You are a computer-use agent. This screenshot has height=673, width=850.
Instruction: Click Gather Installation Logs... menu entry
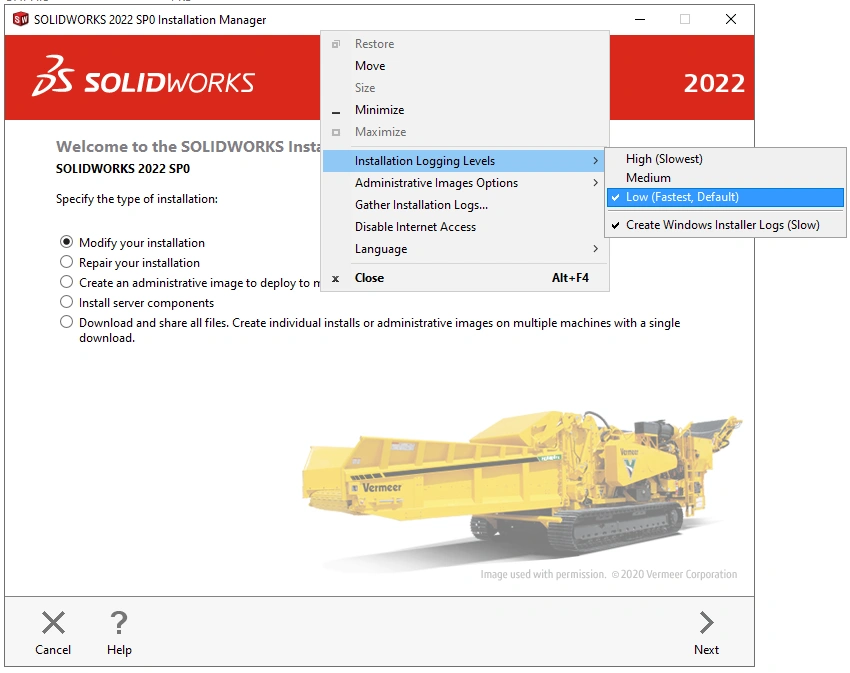465,204
